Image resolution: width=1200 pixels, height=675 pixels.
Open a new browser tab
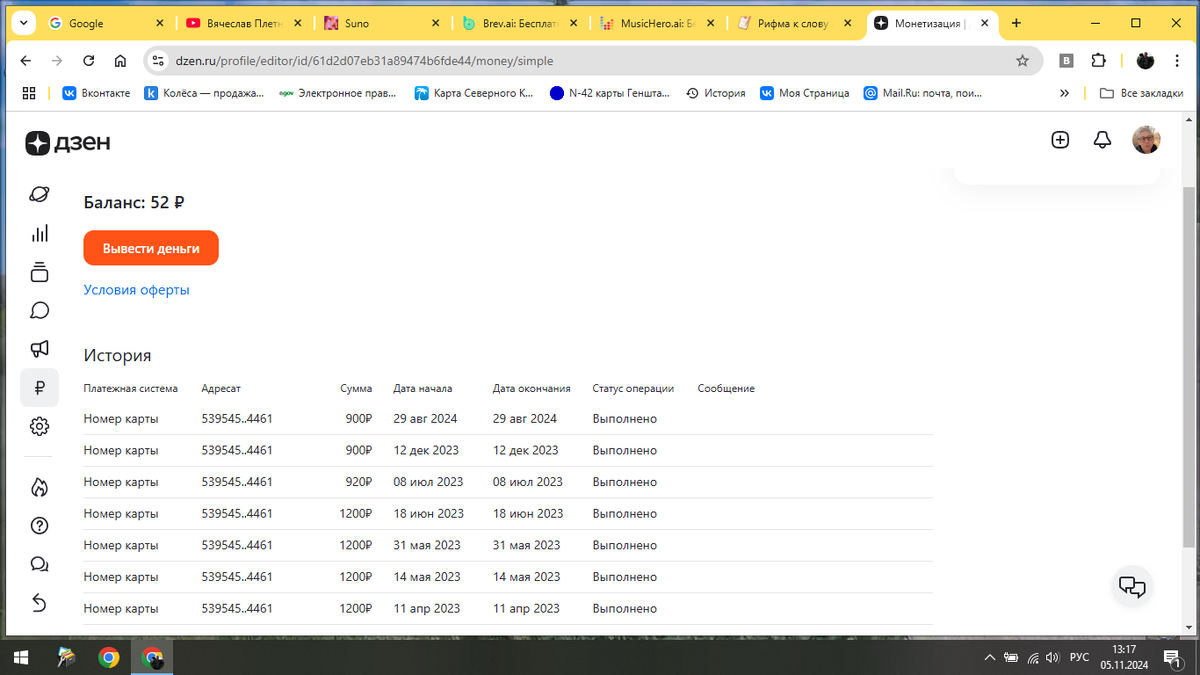[1016, 23]
